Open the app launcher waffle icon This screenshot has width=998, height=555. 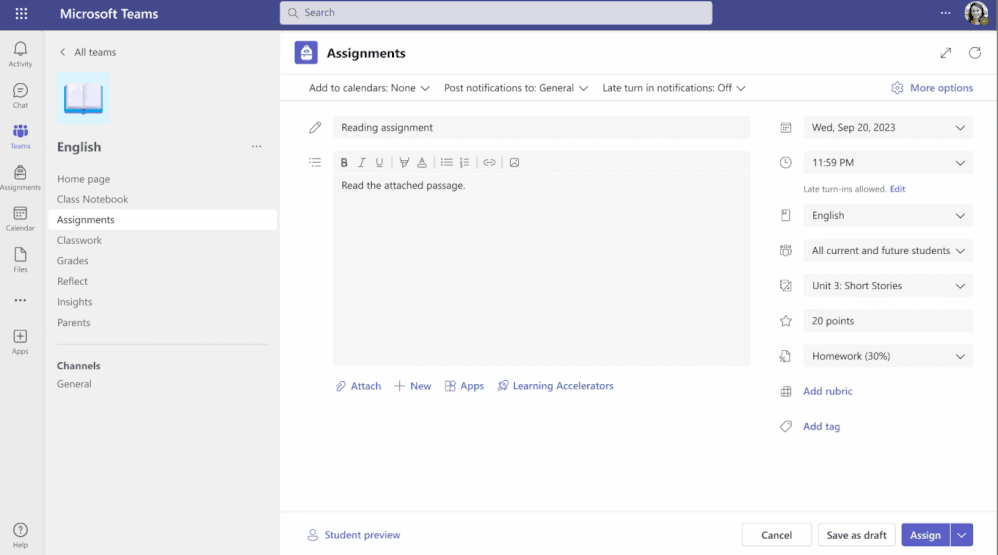(21, 13)
